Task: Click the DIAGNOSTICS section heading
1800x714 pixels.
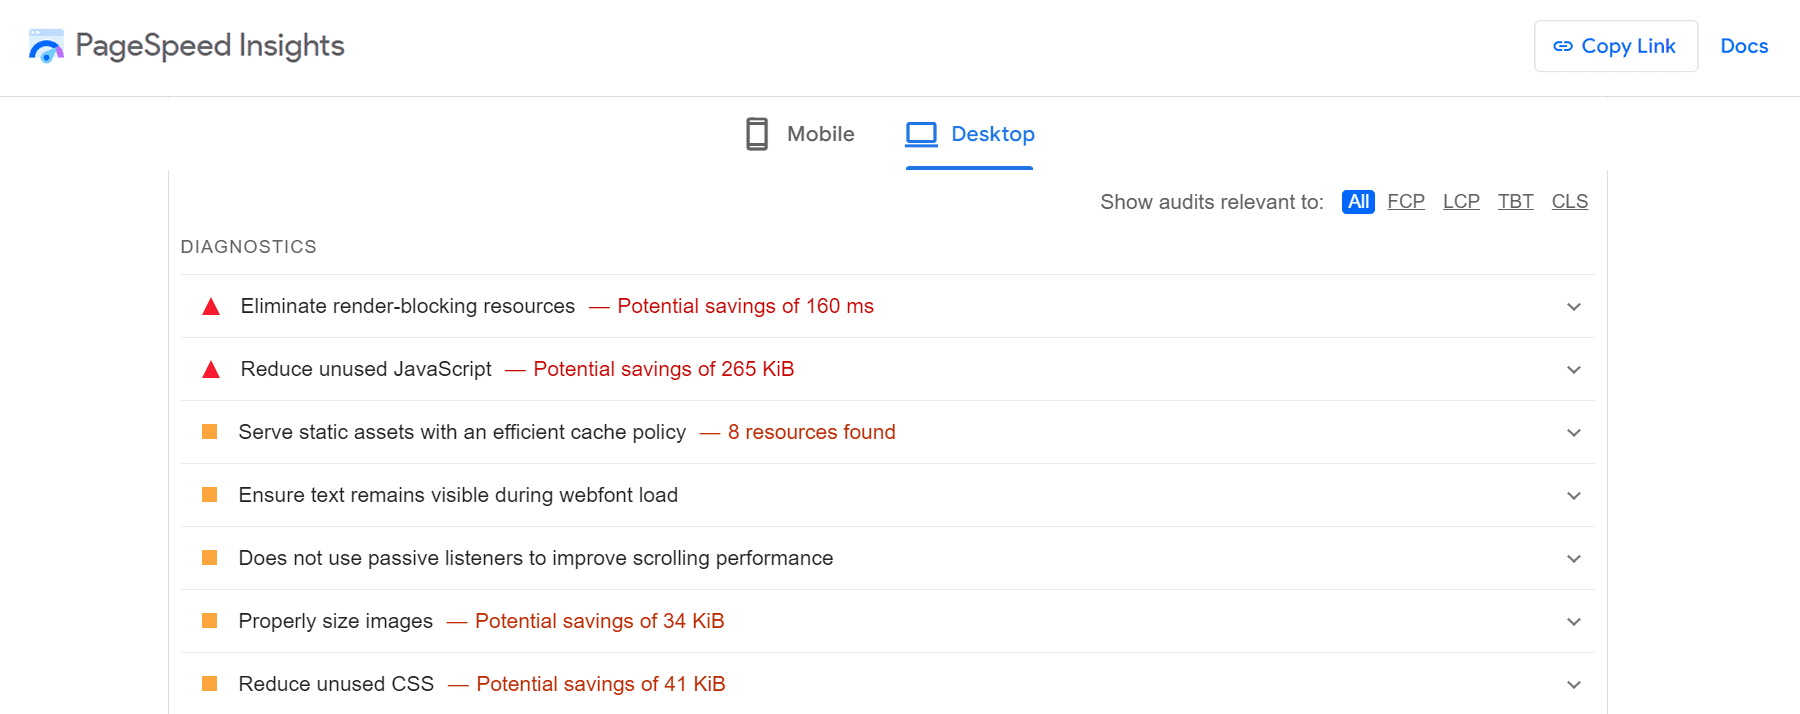Action: pos(248,247)
